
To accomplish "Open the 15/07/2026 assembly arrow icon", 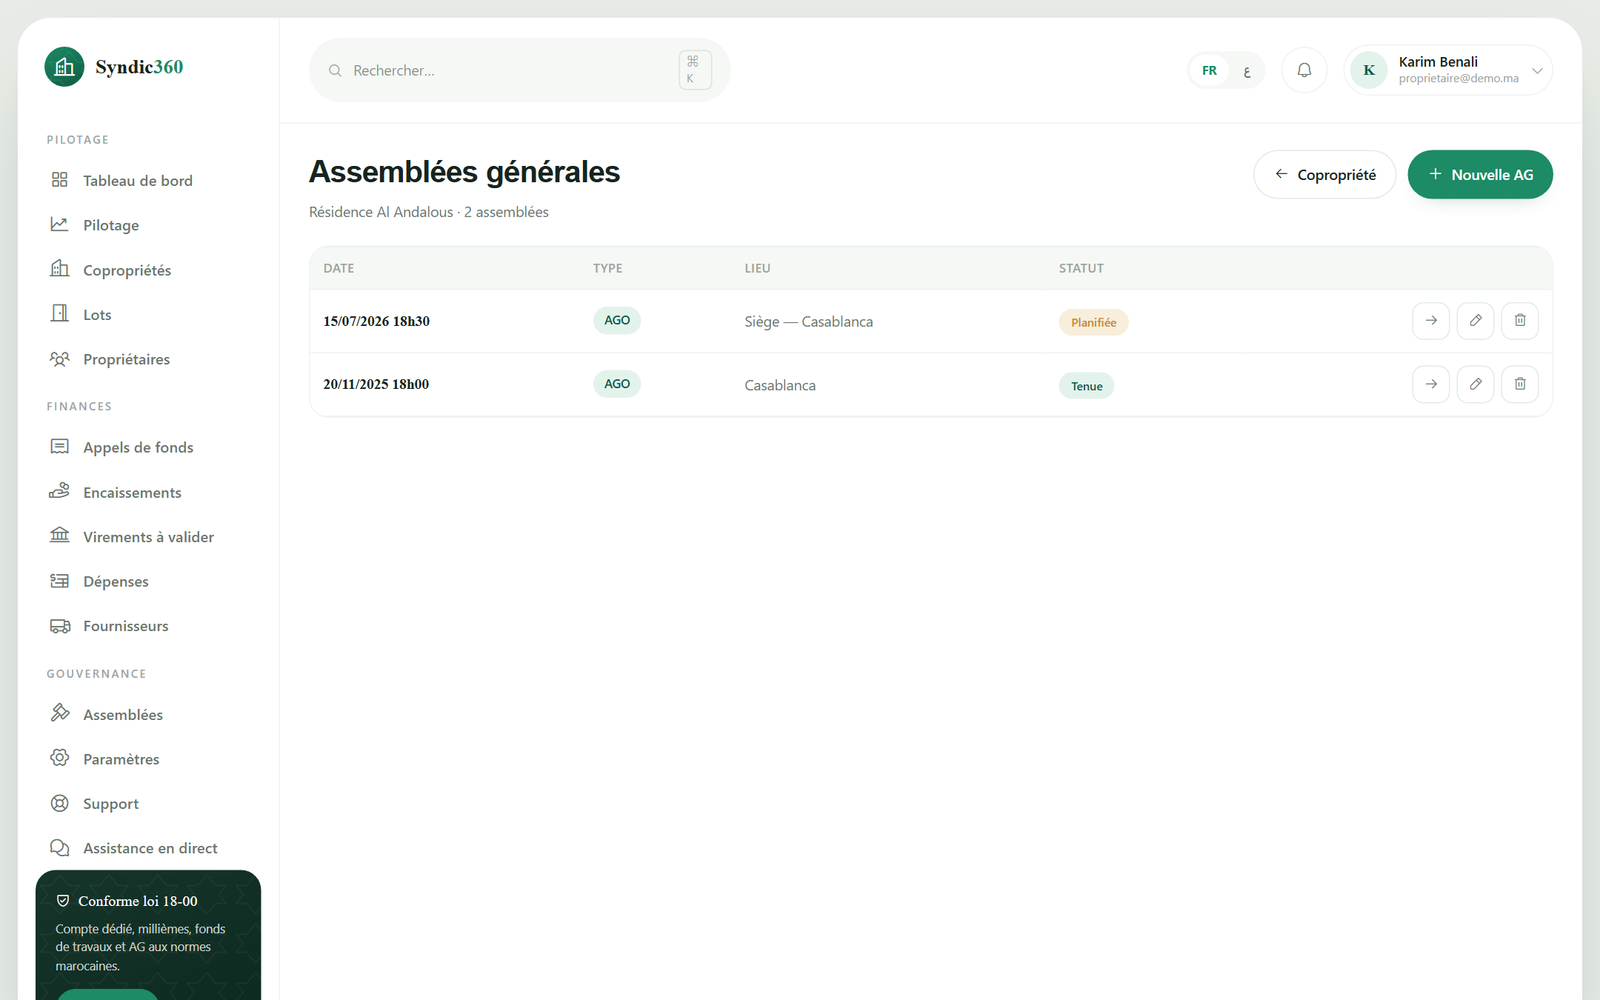I will [1431, 321].
